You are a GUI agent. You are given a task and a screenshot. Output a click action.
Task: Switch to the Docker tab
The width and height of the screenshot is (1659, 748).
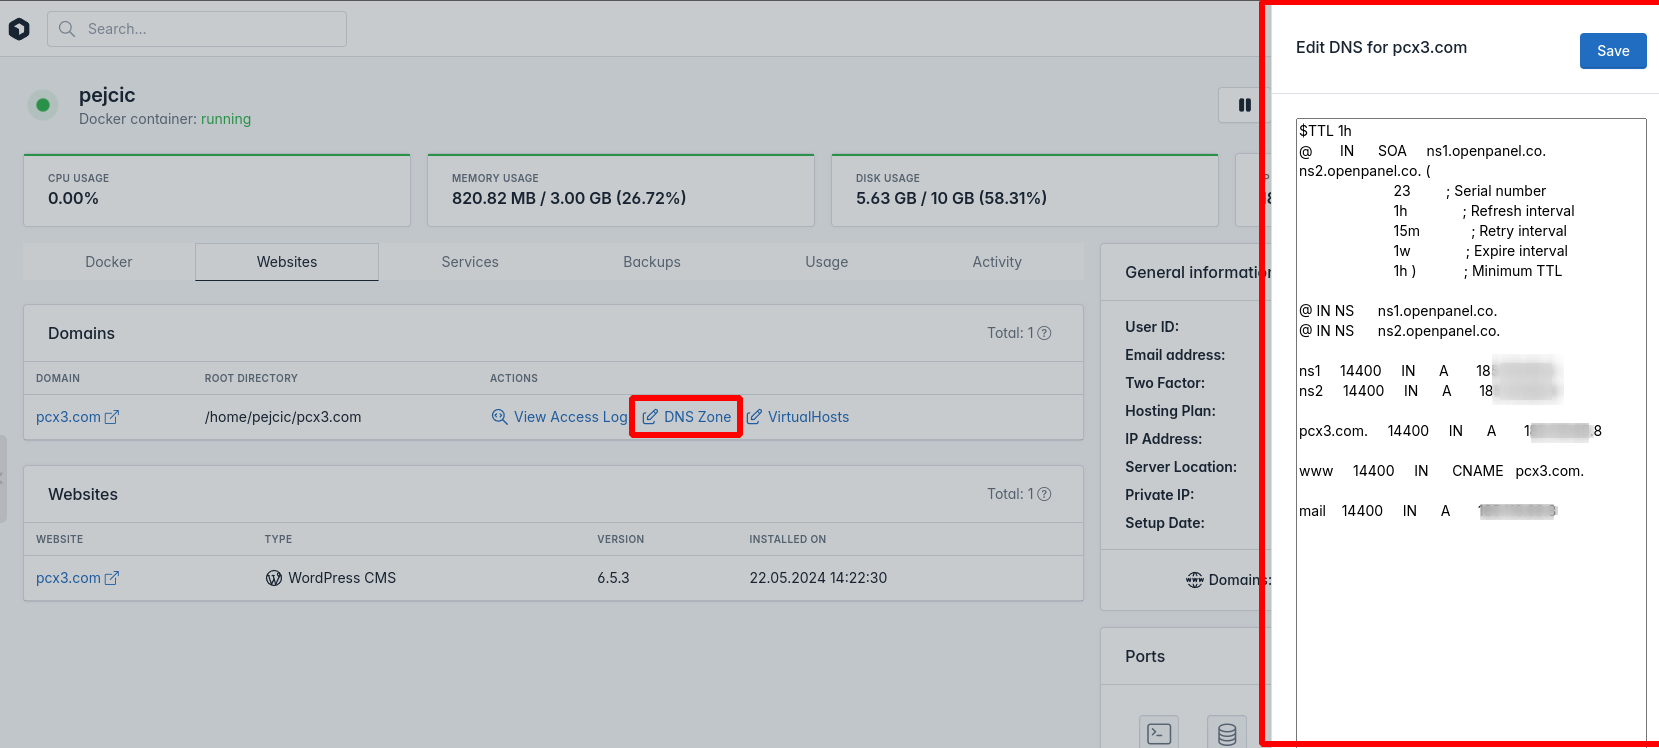(108, 262)
